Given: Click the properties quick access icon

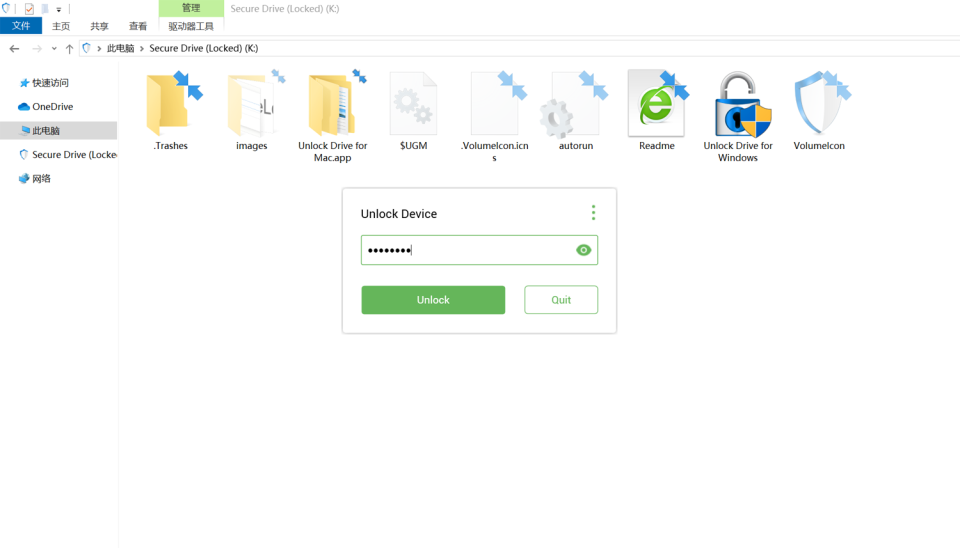Looking at the screenshot, I should click(x=29, y=9).
